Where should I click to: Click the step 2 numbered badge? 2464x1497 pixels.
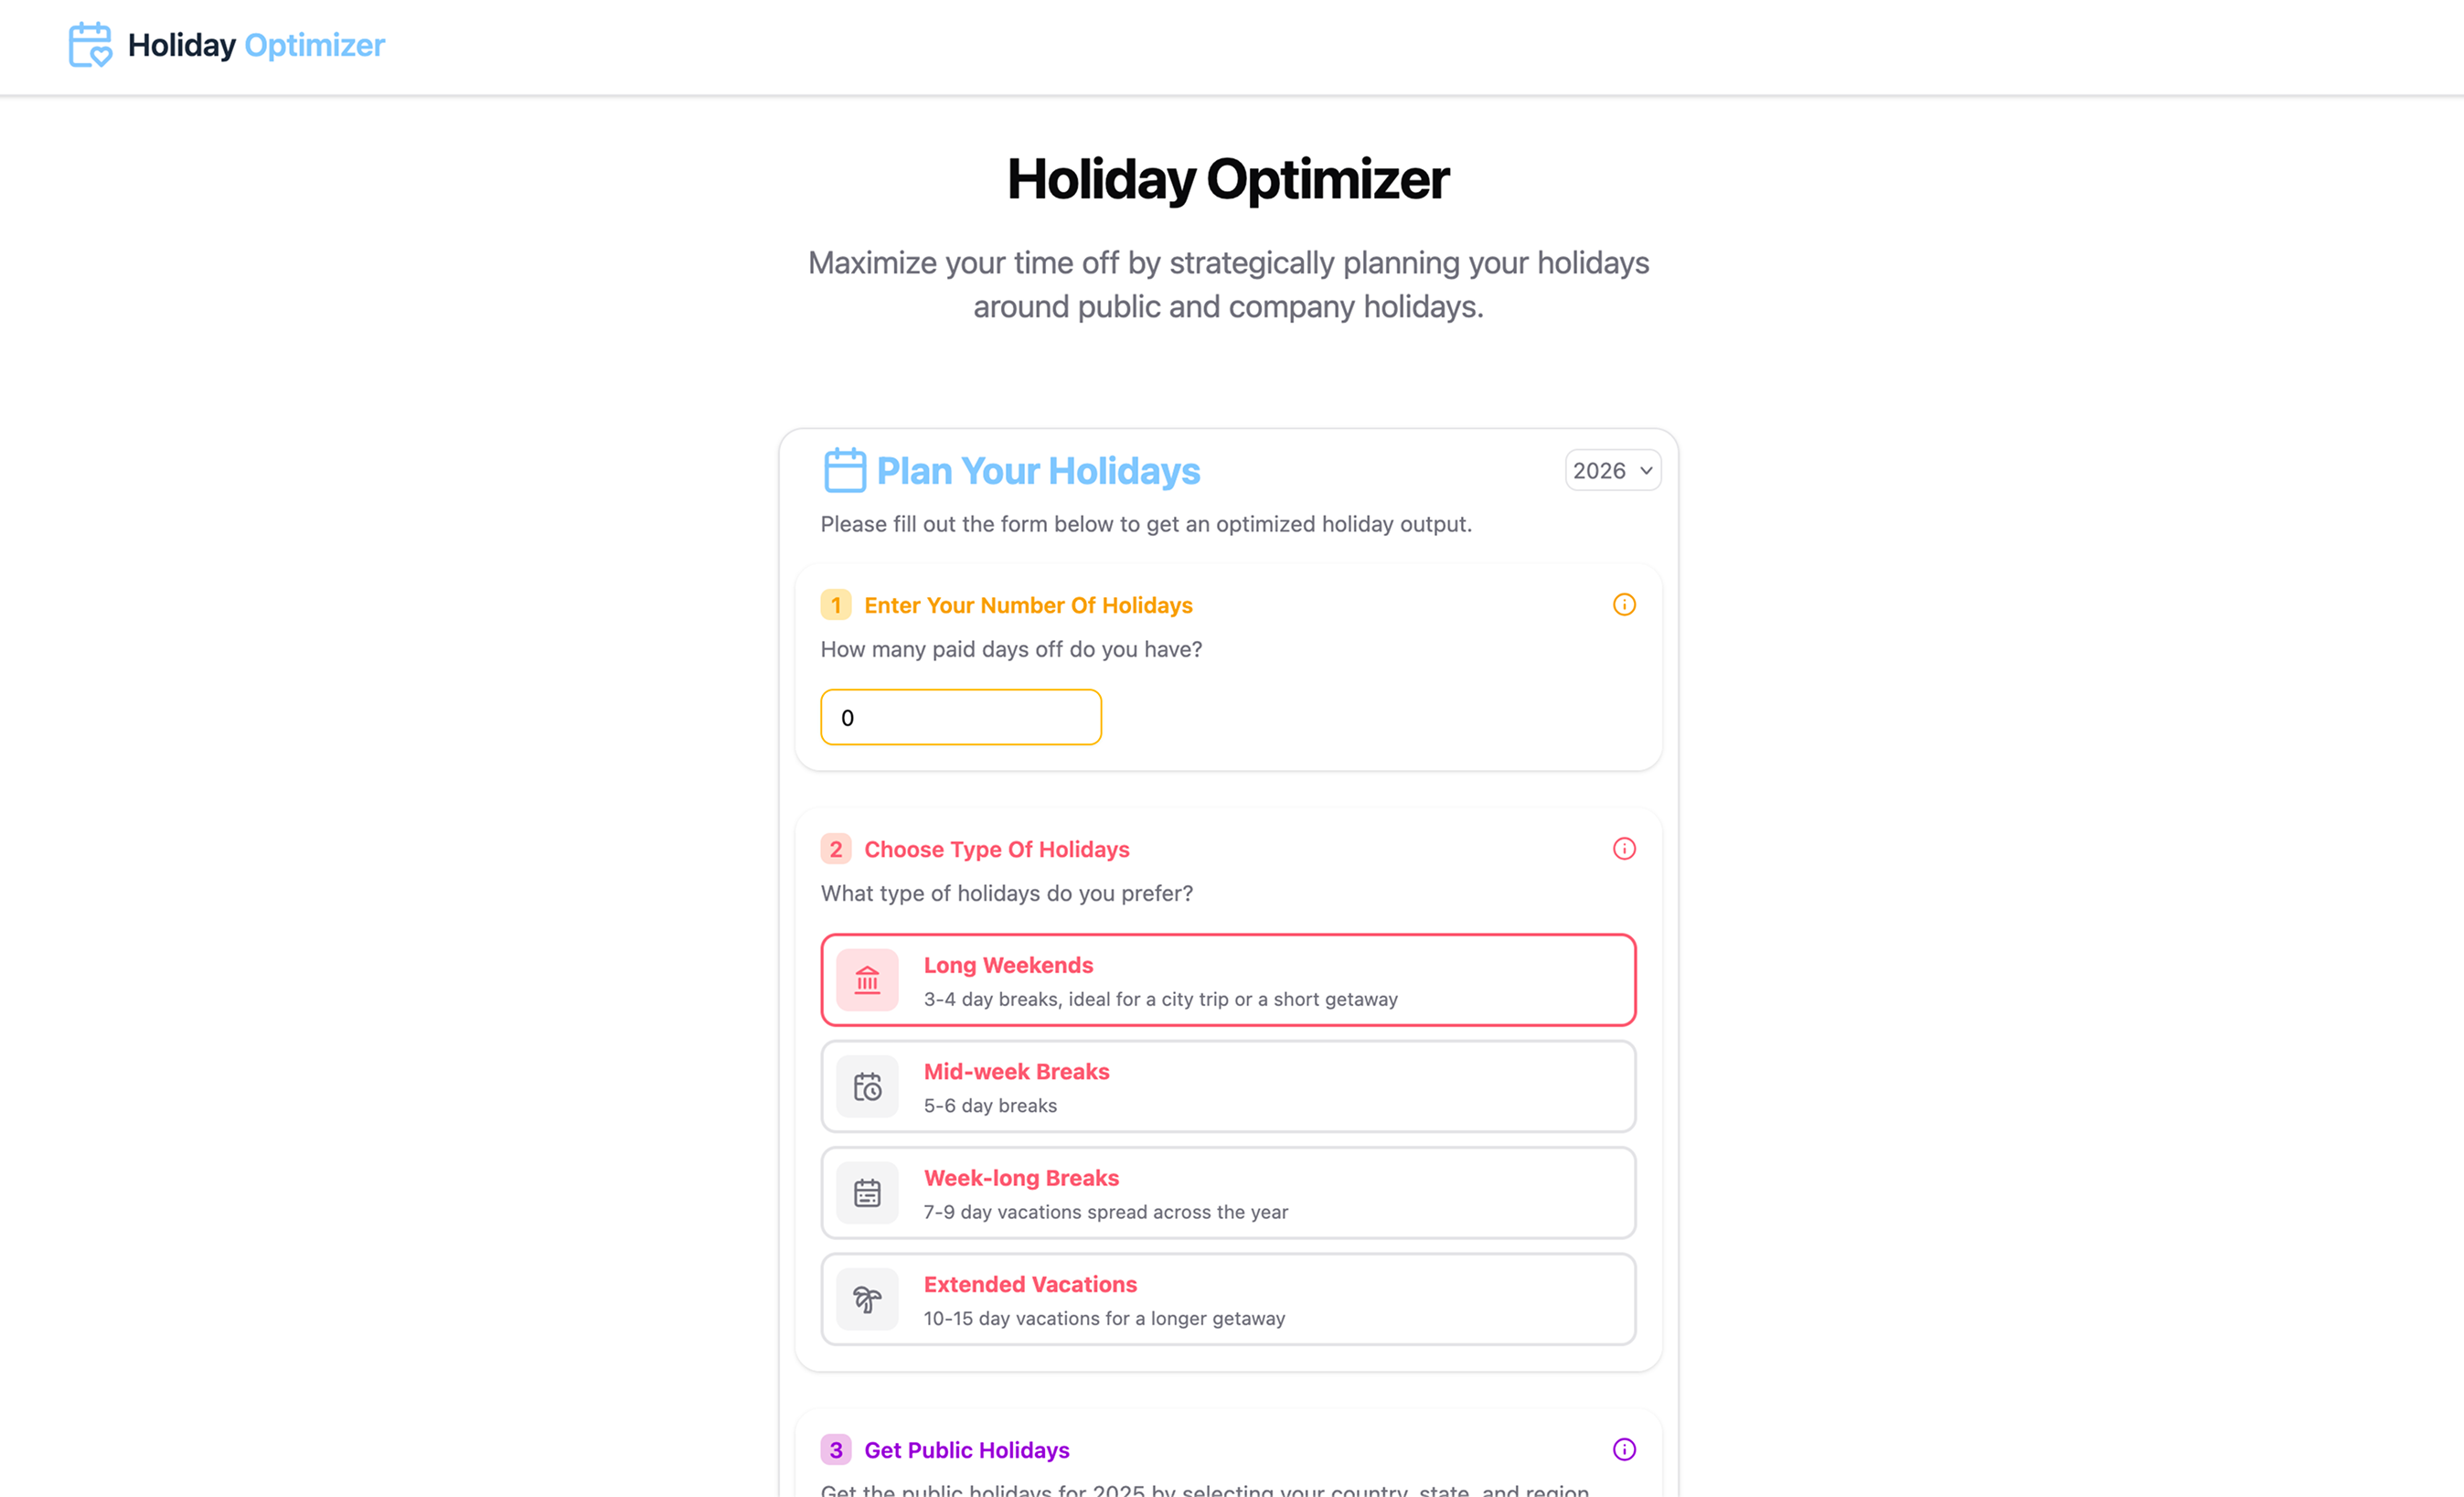point(835,849)
